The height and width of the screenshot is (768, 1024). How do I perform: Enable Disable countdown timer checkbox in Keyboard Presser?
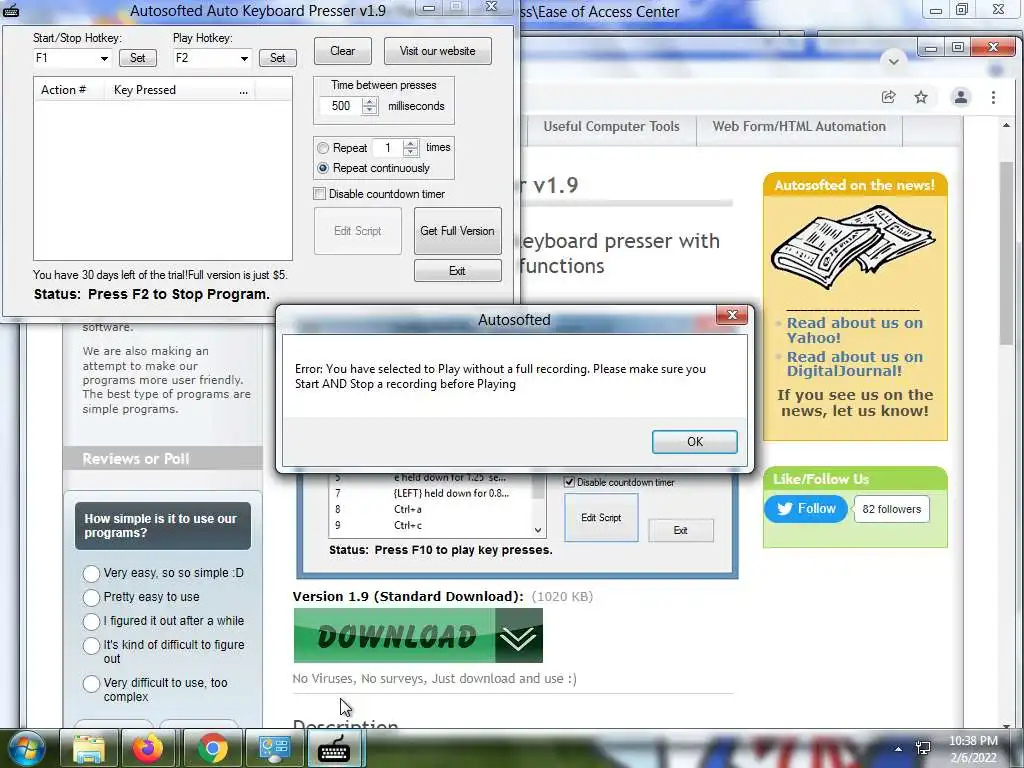click(319, 194)
